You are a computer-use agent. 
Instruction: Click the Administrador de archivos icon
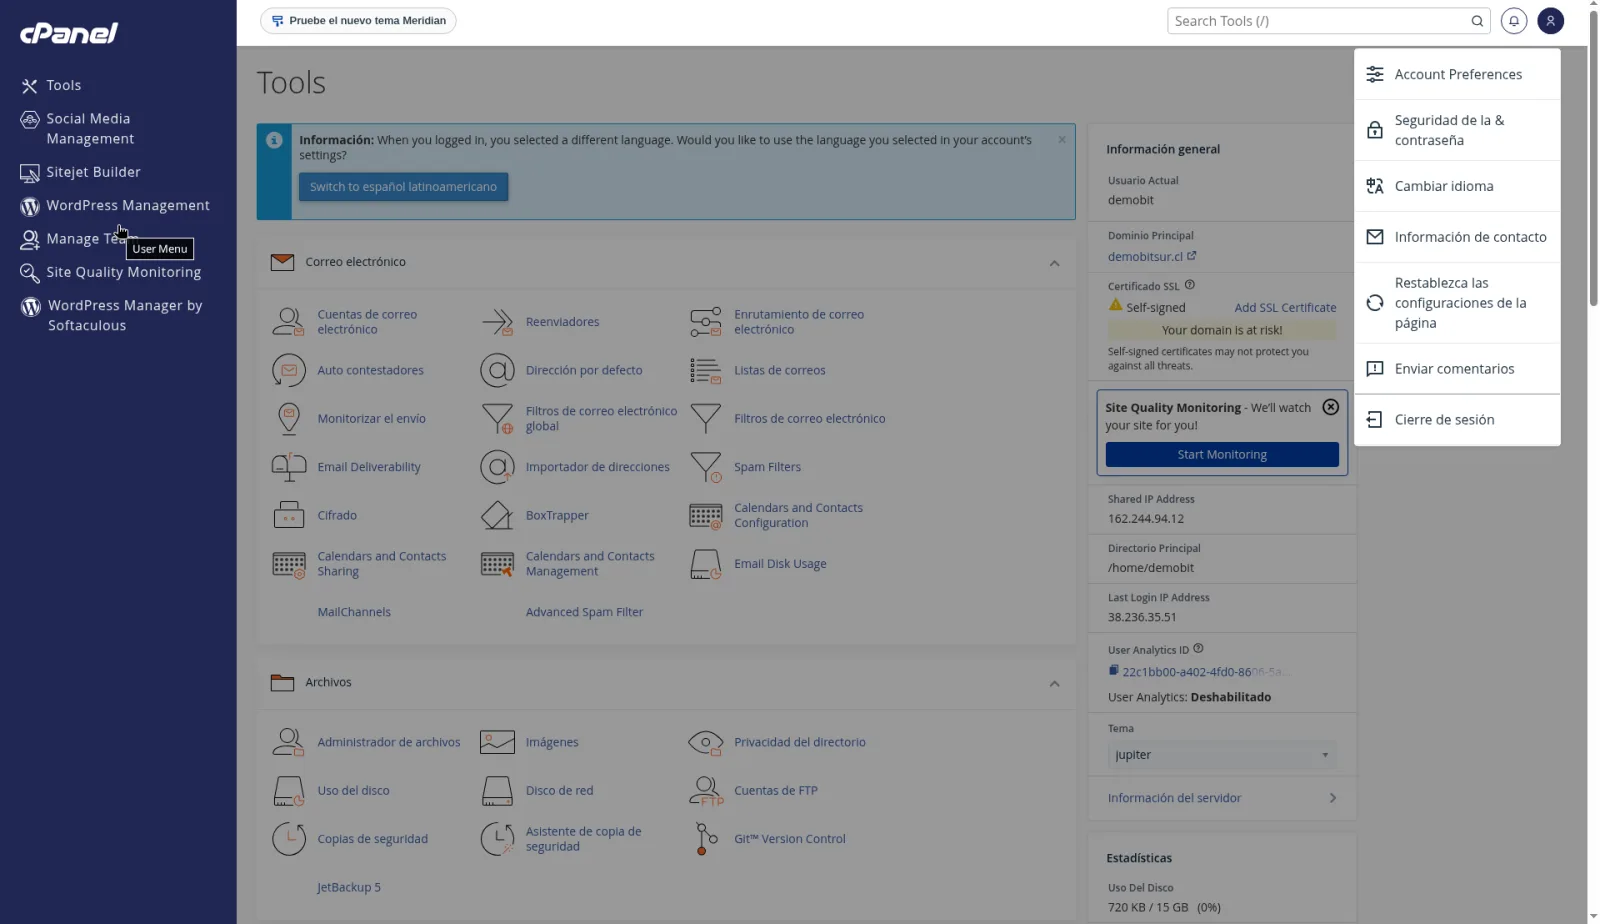pyautogui.click(x=288, y=742)
